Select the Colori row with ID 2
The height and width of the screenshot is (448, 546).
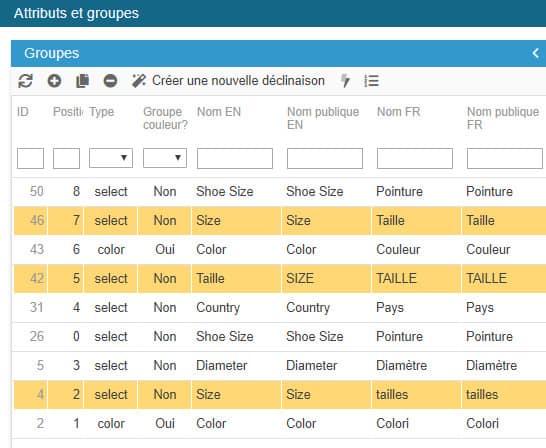point(280,424)
